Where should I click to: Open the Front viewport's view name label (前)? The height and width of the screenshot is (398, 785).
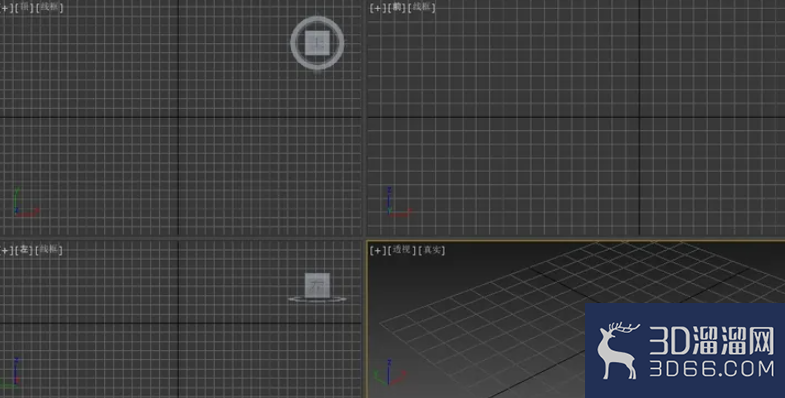(398, 8)
